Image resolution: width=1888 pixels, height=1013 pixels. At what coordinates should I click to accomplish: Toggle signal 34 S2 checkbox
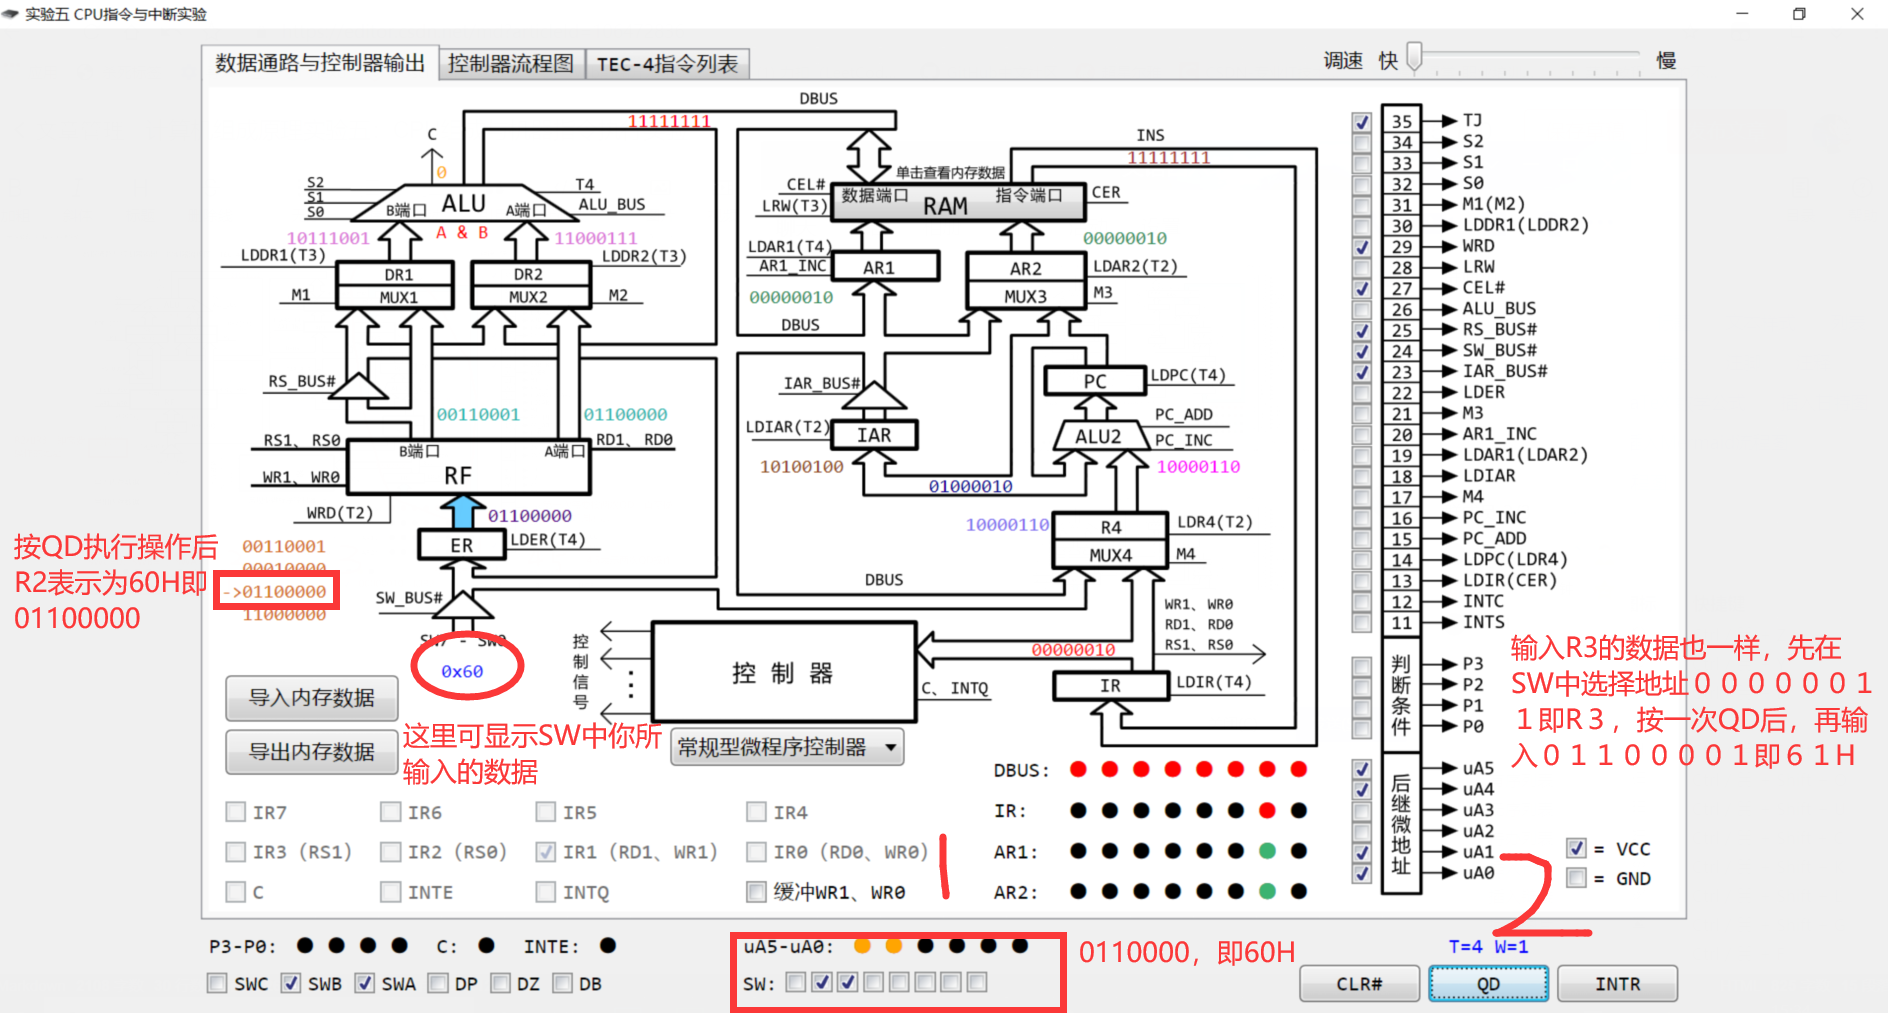point(1362,143)
